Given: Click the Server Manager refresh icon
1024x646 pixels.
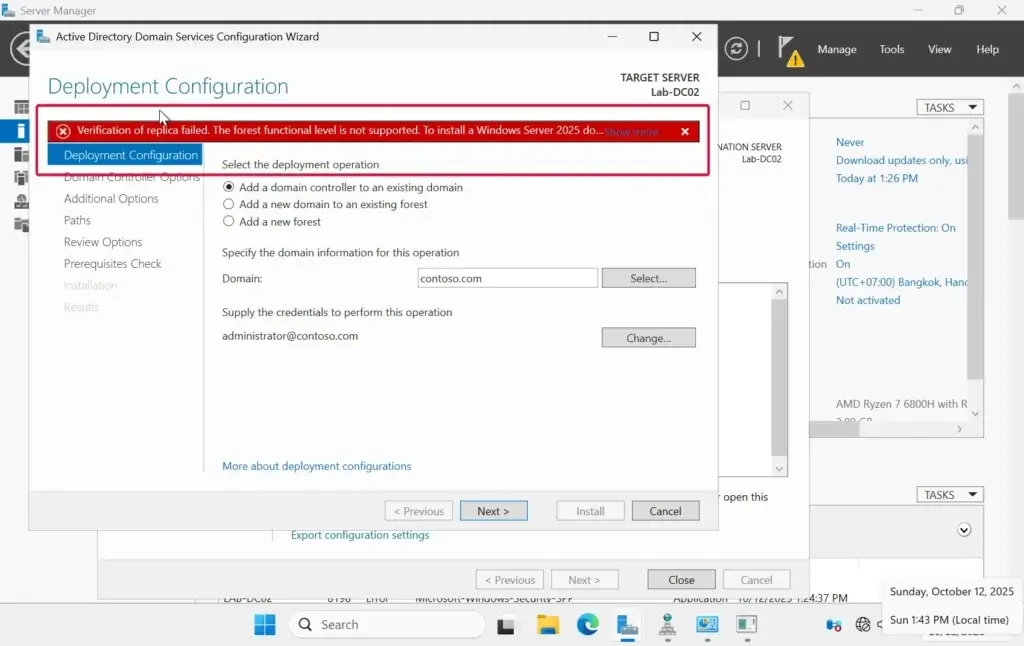Looking at the screenshot, I should click(x=737, y=49).
